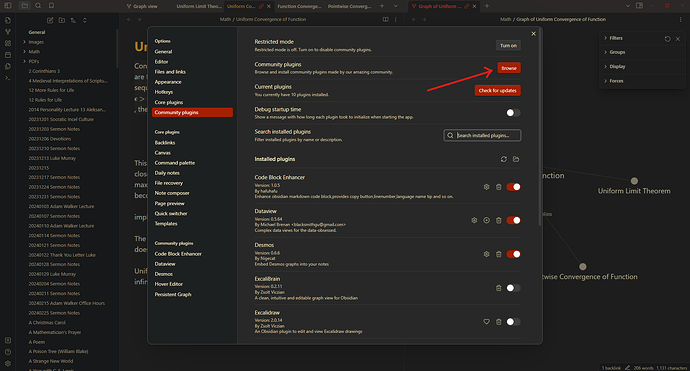The width and height of the screenshot is (690, 371).
Task: Enable the Excalidraw plugin toggle
Action: point(513,322)
